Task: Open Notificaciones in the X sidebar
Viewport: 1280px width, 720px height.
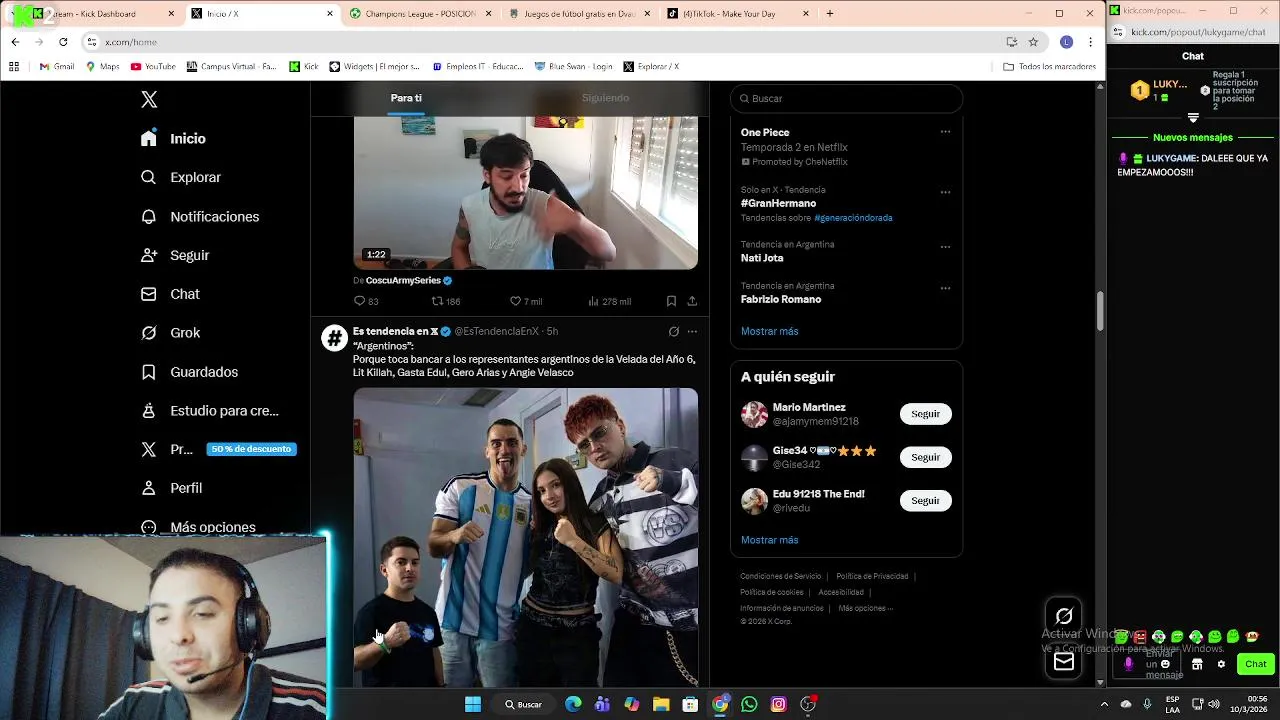Action: tap(200, 216)
